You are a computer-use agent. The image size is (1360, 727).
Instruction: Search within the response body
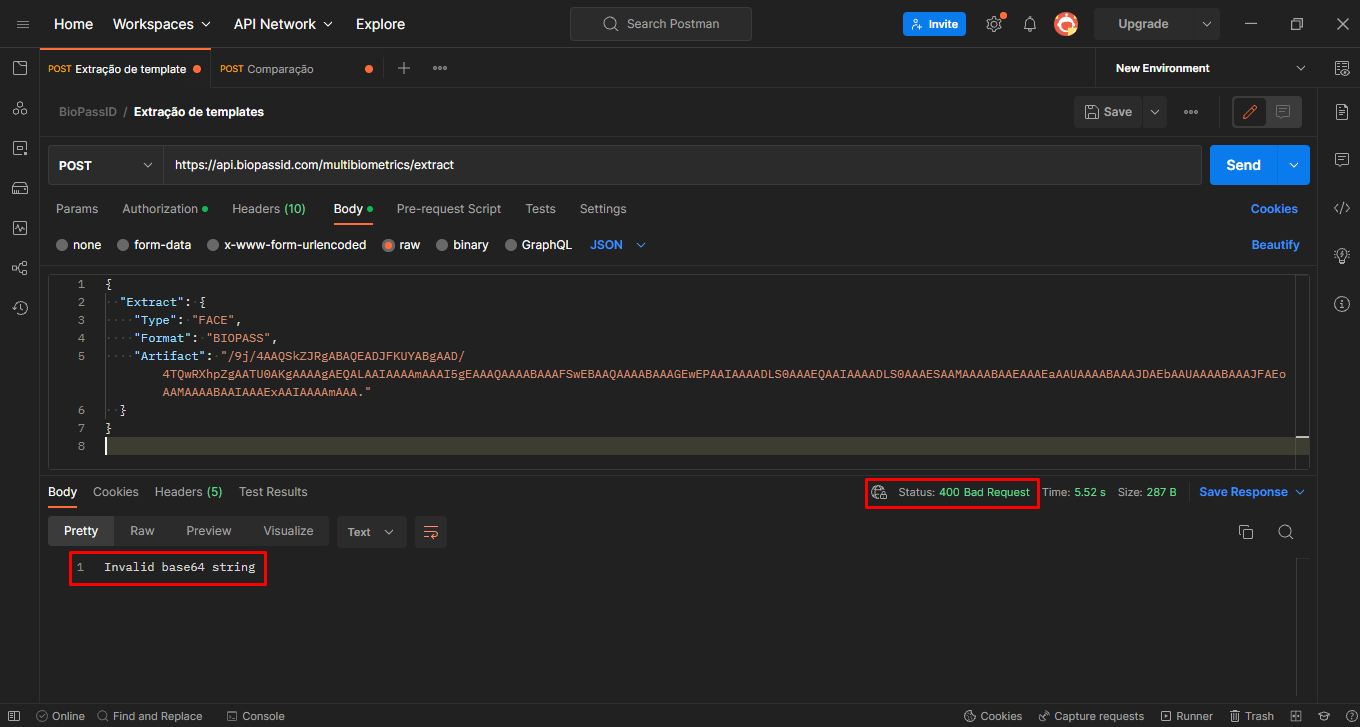[1286, 532]
